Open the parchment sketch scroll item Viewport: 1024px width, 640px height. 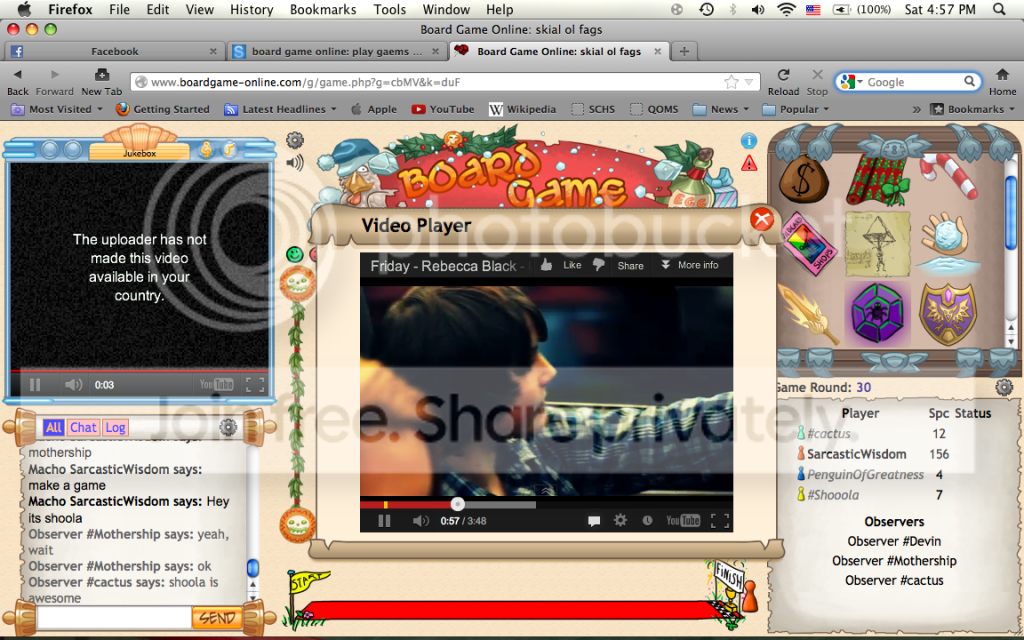(x=877, y=244)
